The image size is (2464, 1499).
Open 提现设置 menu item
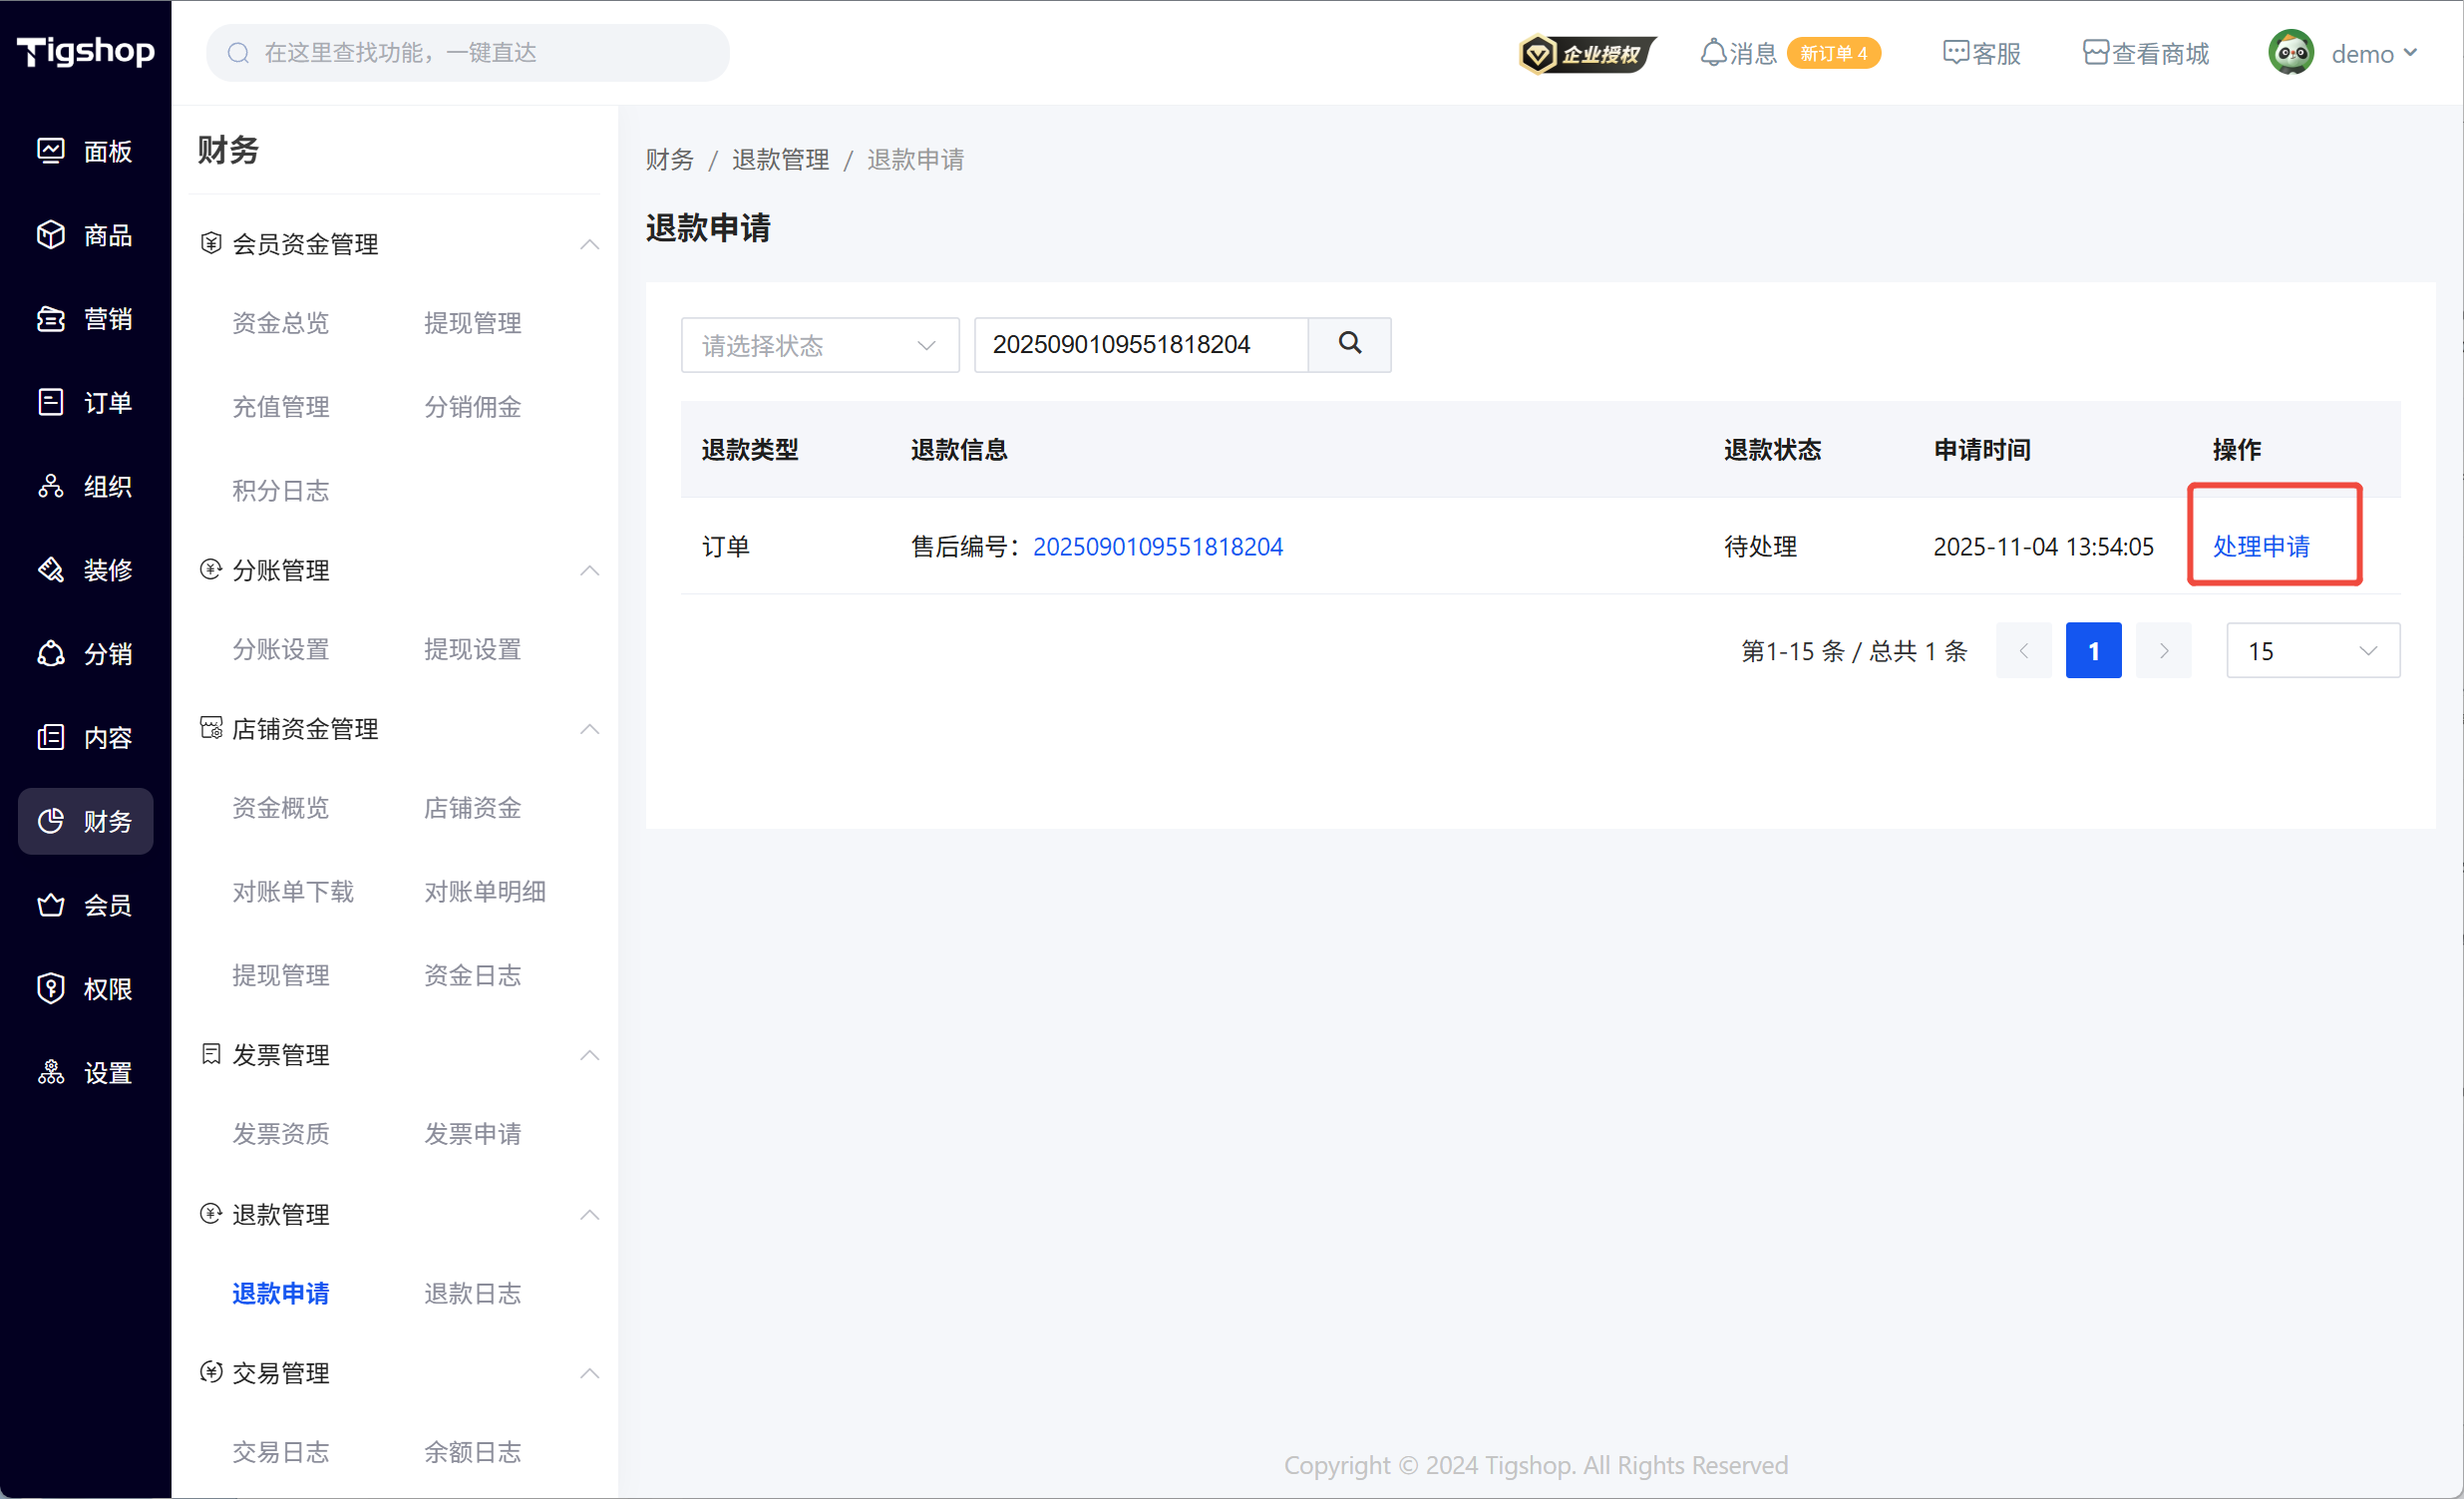[472, 649]
